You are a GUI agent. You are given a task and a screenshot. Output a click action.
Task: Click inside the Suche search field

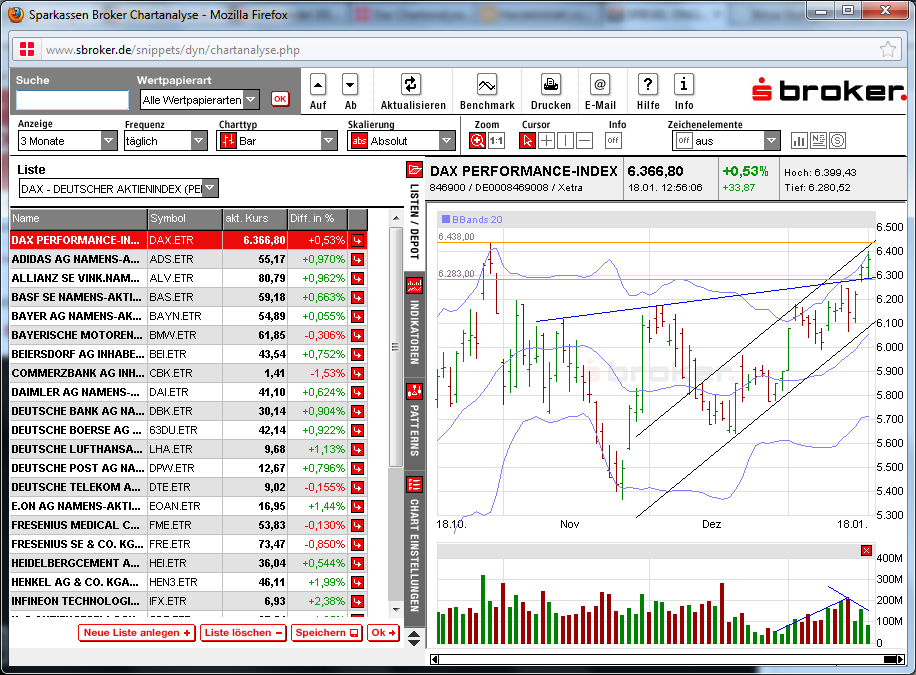[x=70, y=100]
